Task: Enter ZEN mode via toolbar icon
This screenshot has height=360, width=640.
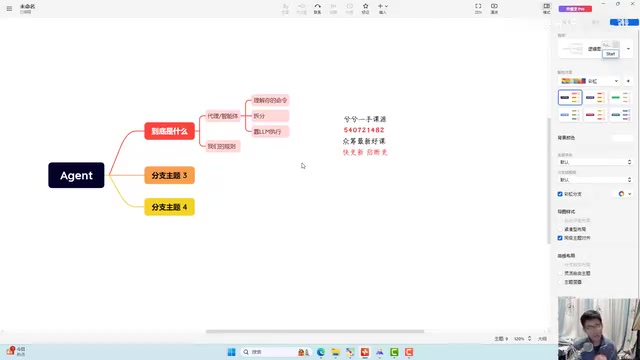Action: point(478,9)
